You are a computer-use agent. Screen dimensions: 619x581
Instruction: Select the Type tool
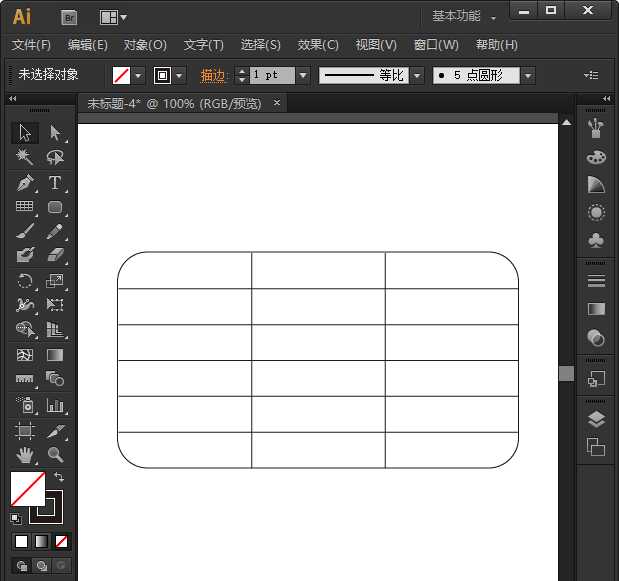(x=55, y=183)
